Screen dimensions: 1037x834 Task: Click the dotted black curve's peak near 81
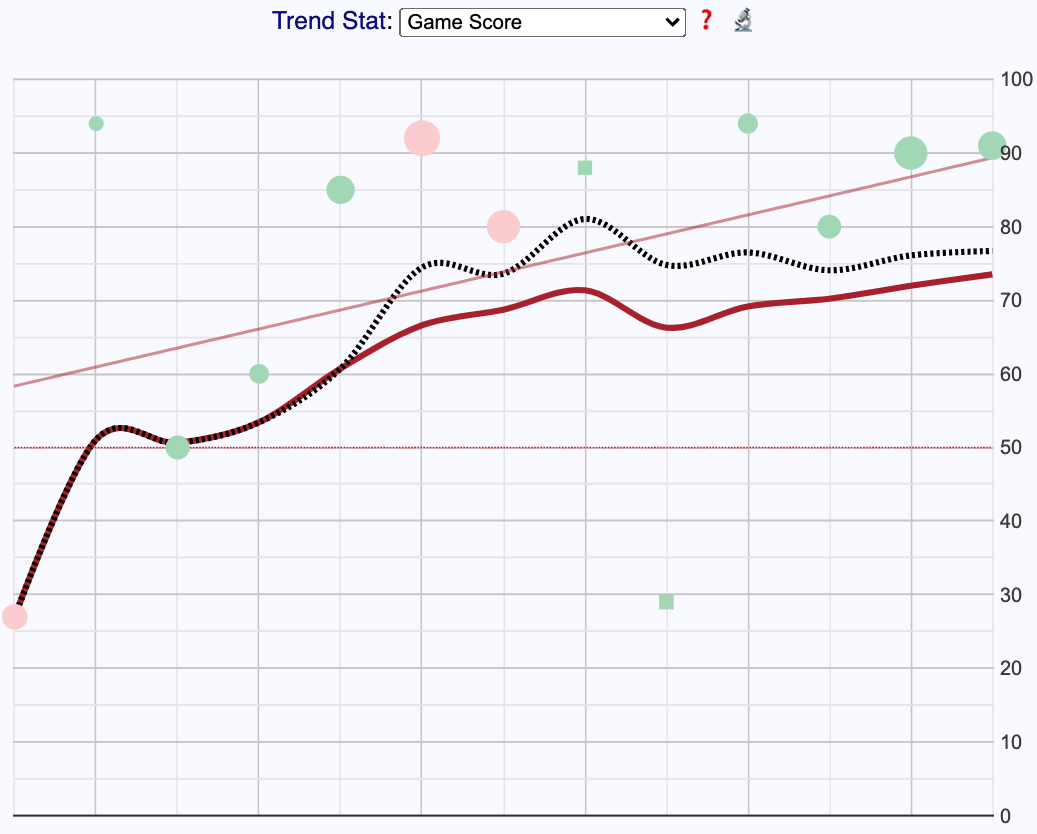coord(586,217)
